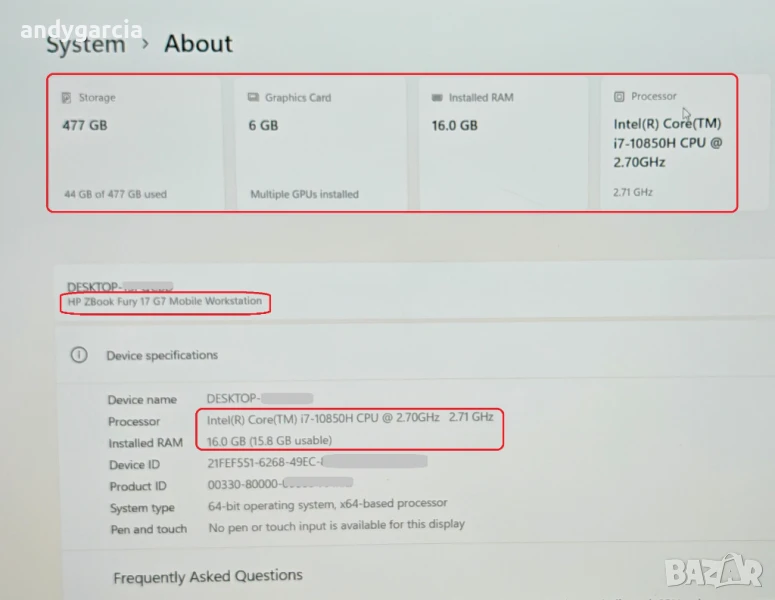Viewport: 775px width, 600px height.
Task: Click the 64-bit operating system type text
Action: (327, 504)
